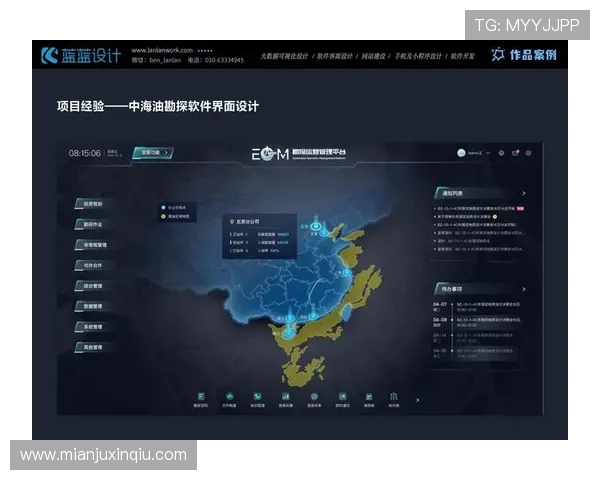This screenshot has width=600, height=480.
Task: Toggle the yellow map legend item
Action: tap(163, 215)
